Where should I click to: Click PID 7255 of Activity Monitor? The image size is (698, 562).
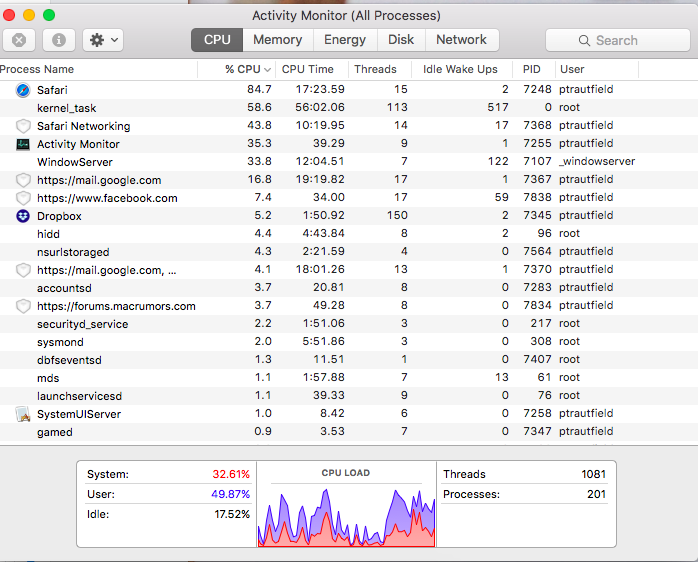point(537,143)
